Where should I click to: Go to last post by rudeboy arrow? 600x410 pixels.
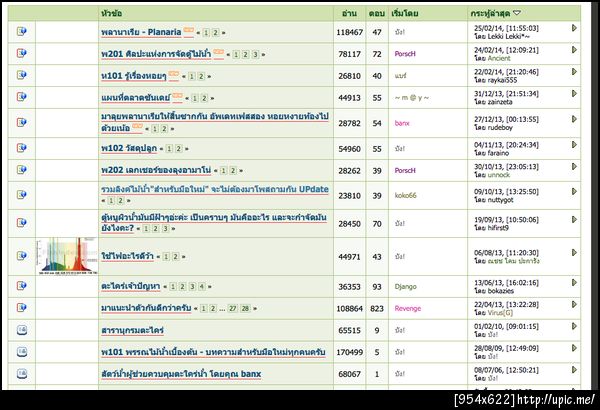(x=574, y=119)
